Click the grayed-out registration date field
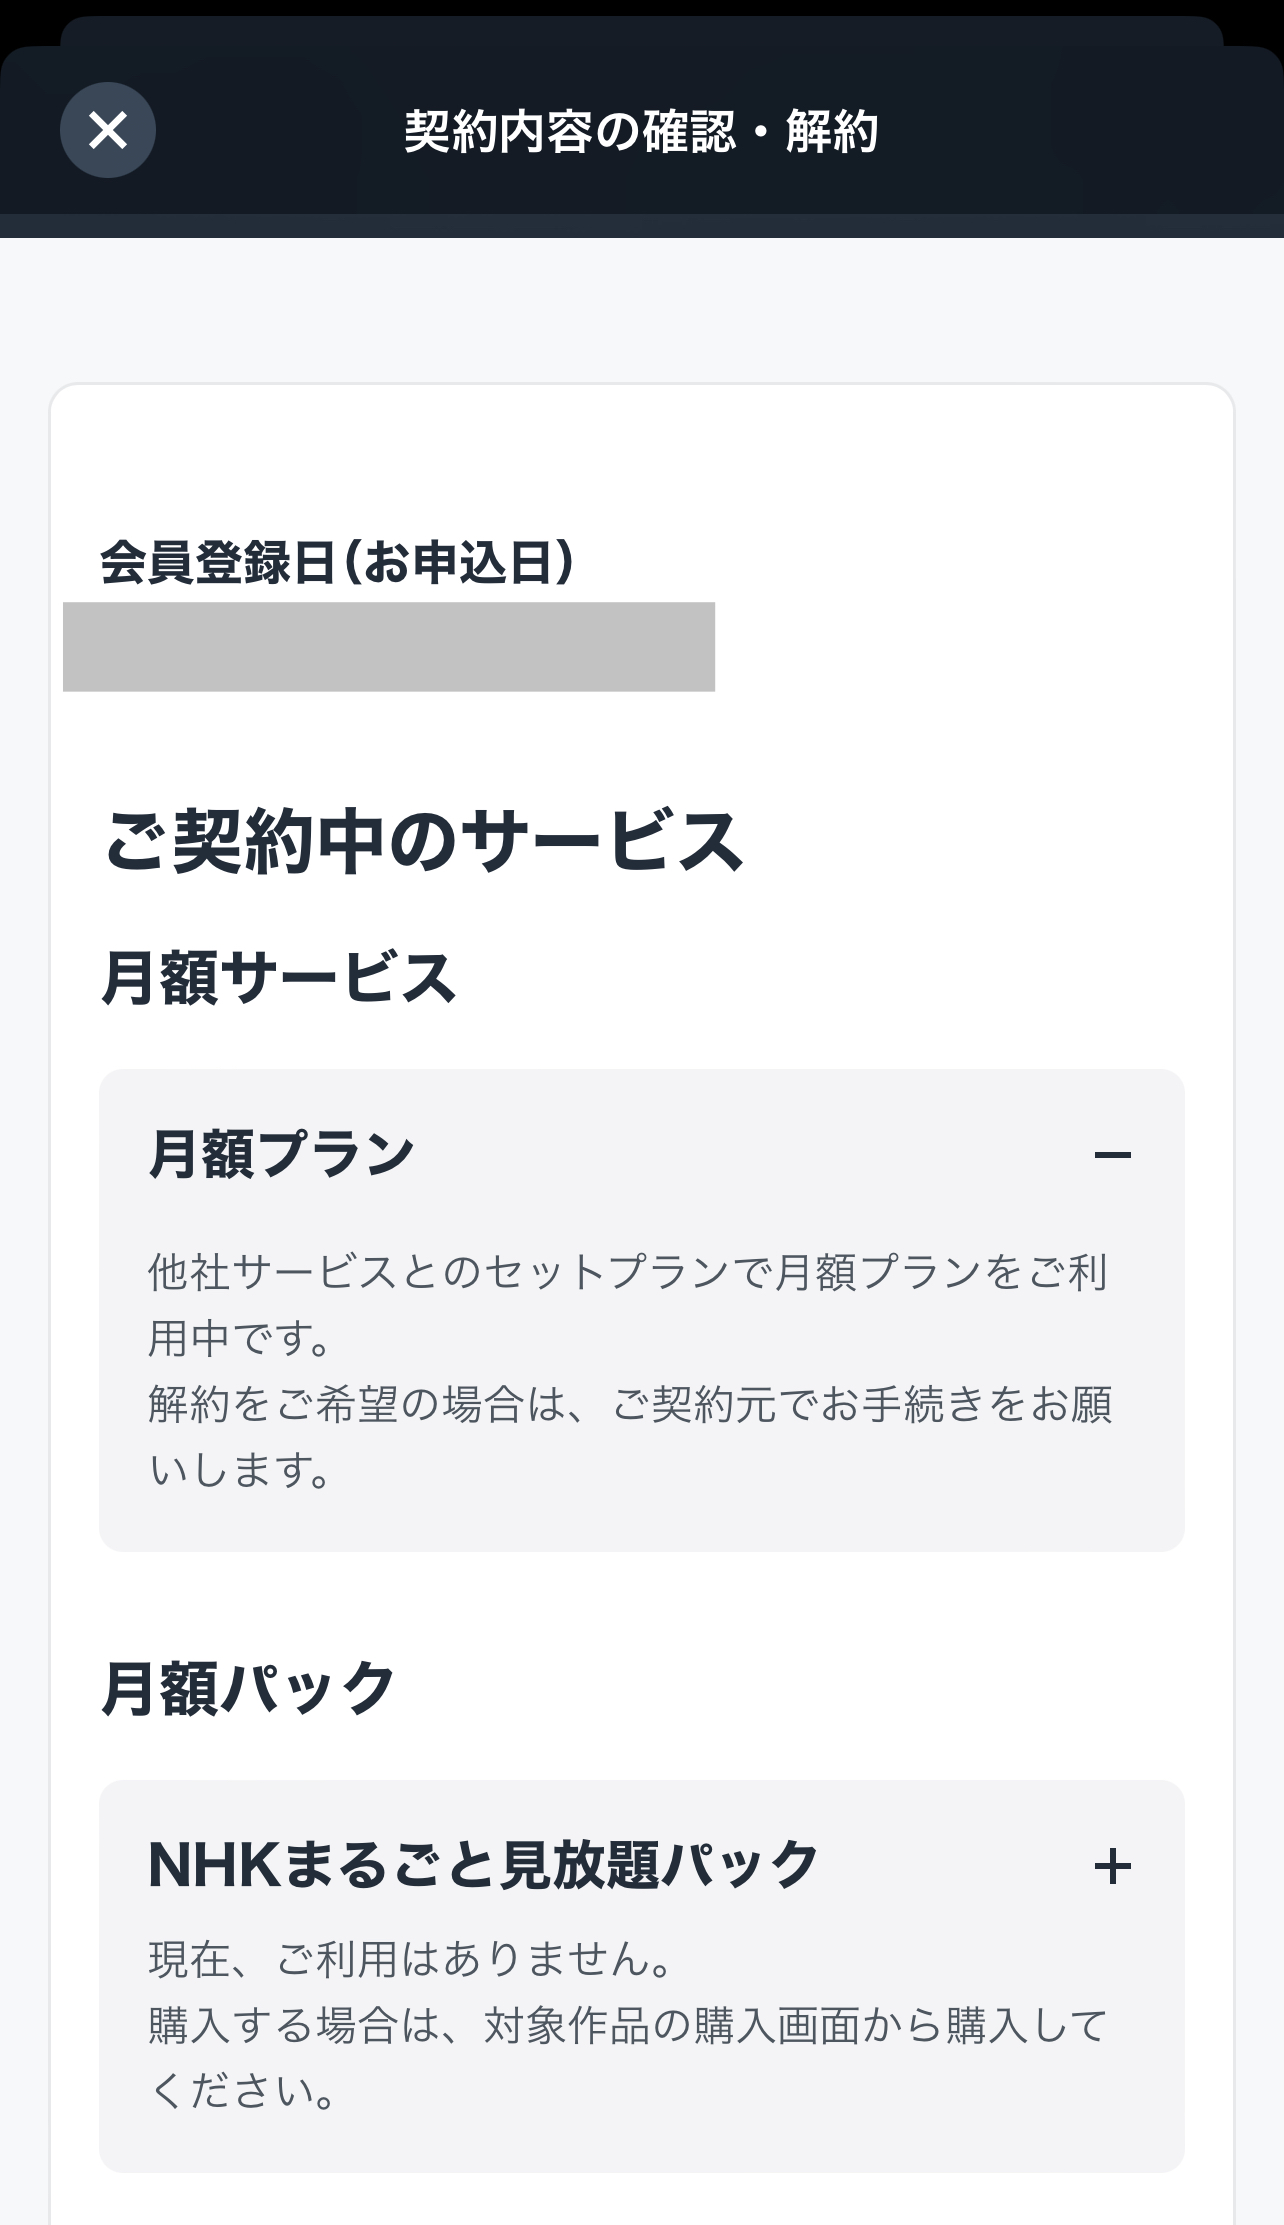 coord(388,647)
